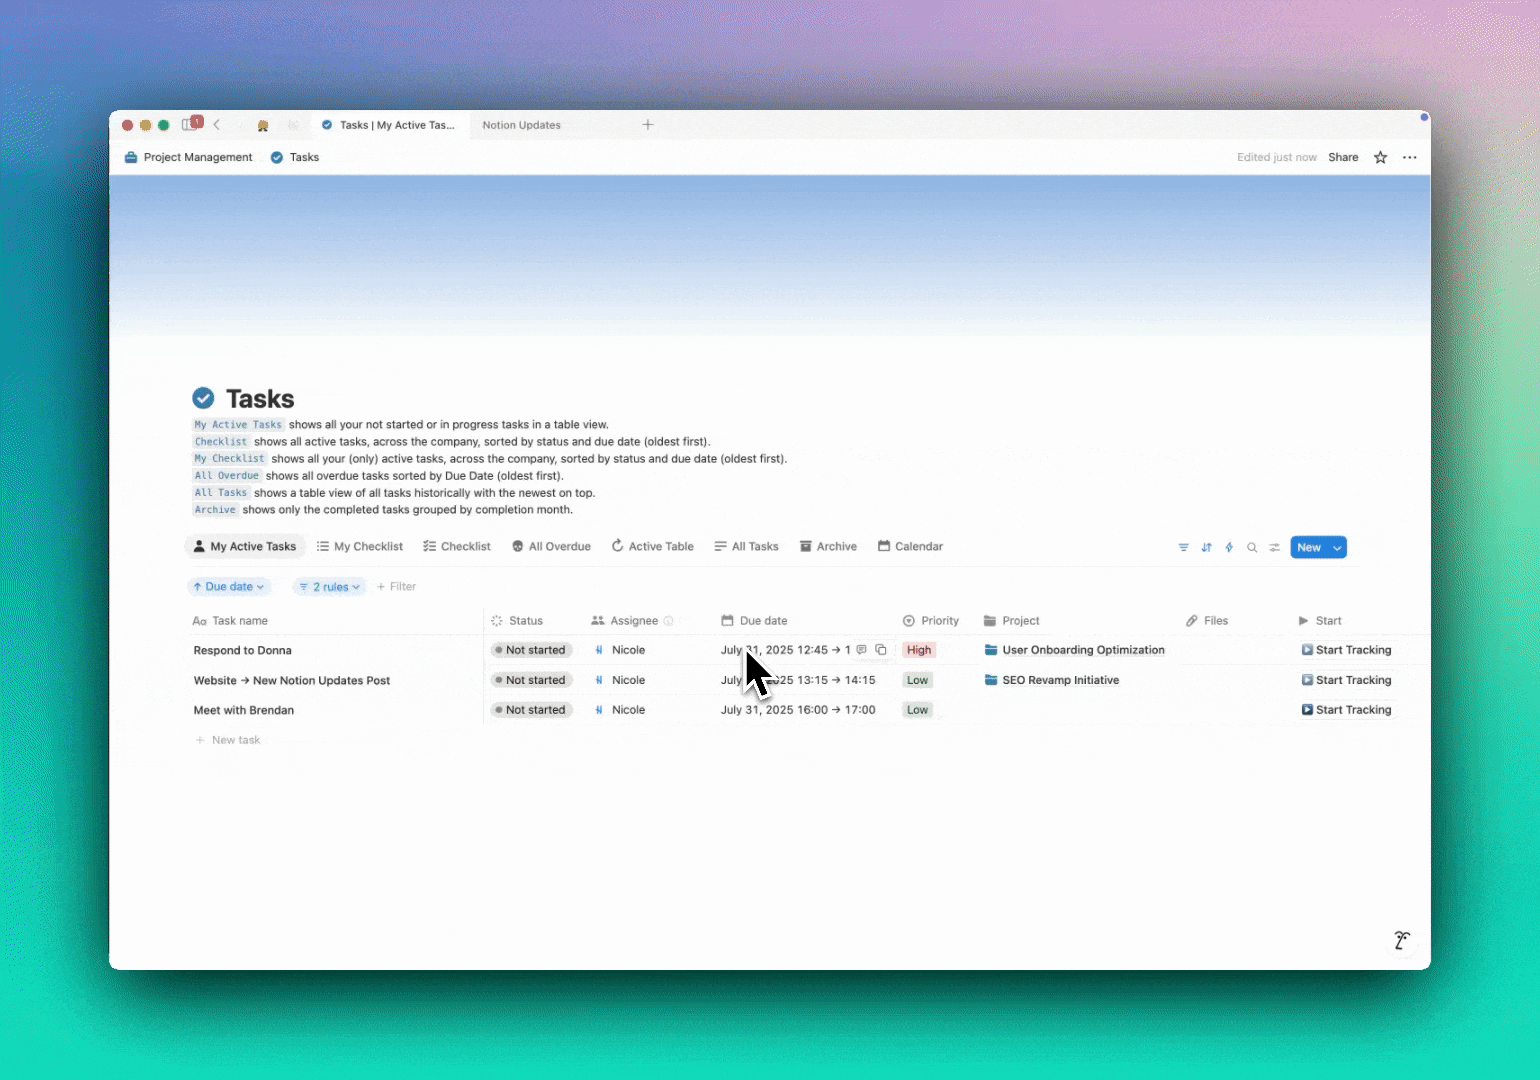
Task: Click the New task row
Action: pos(235,741)
